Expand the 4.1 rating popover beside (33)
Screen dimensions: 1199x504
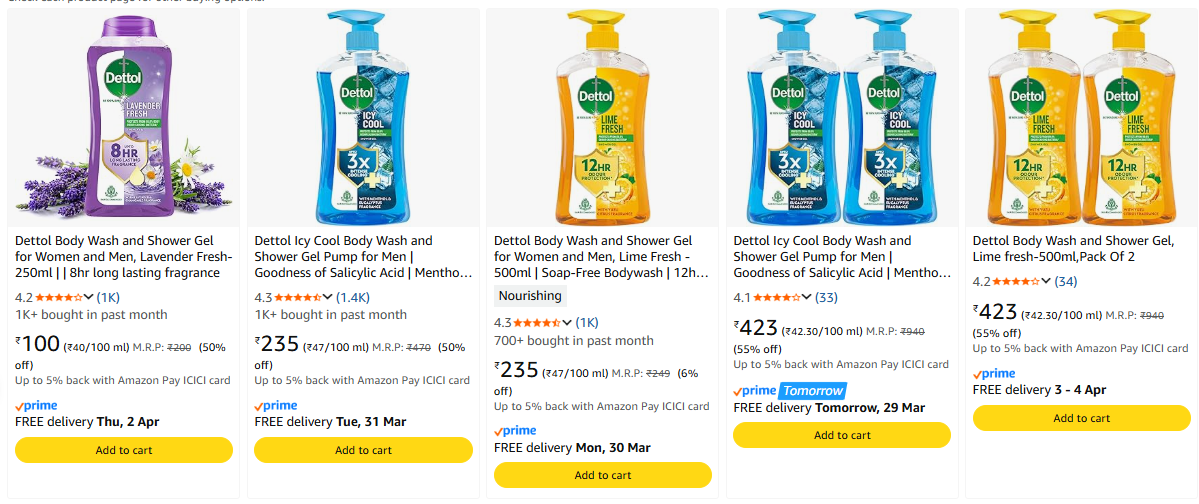(x=807, y=297)
